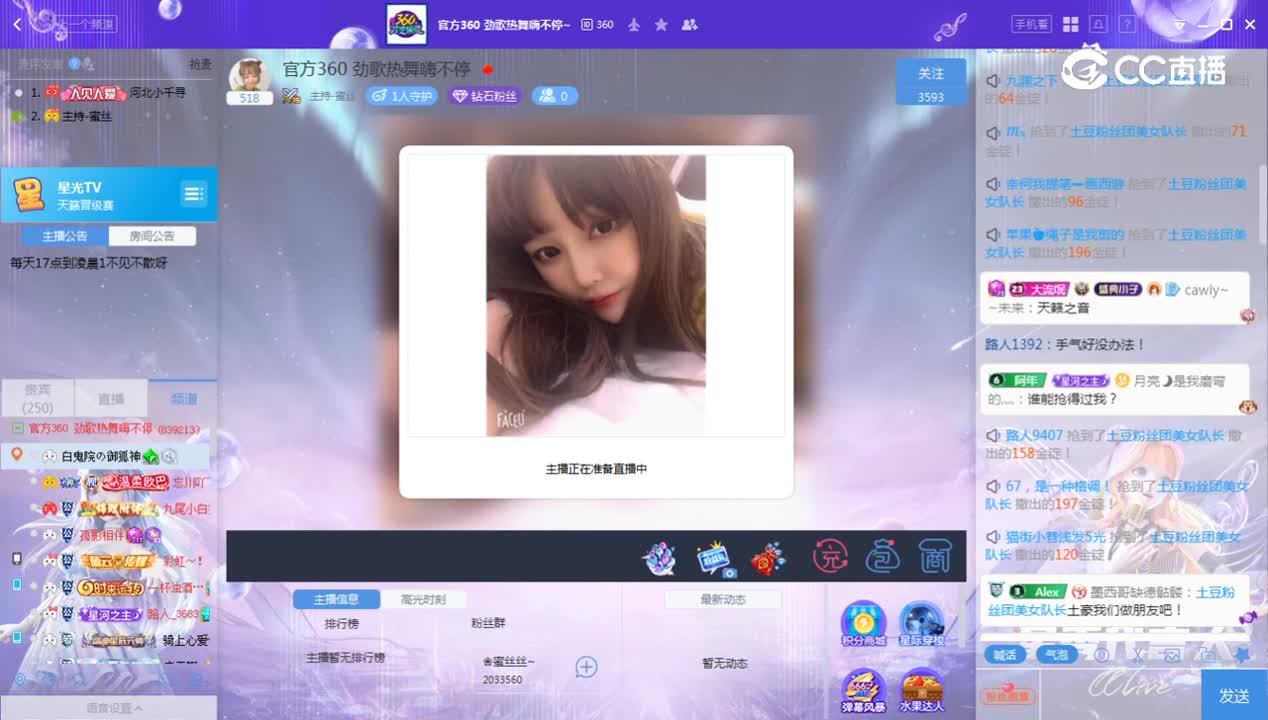Favorite the room with the star icon
1268x720 pixels.
click(661, 24)
